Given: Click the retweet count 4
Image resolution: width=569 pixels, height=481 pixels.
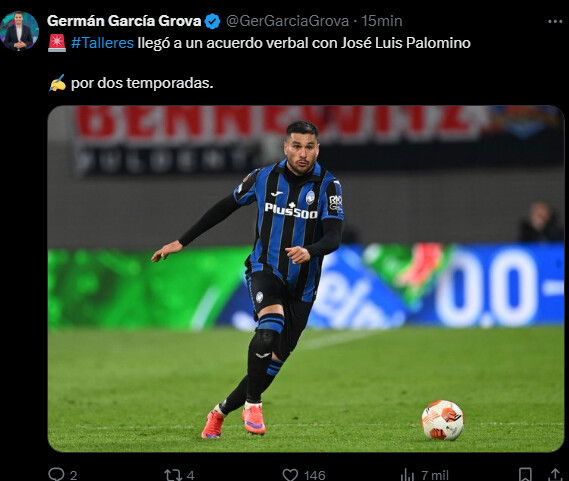Looking at the screenshot, I should coord(191,475).
